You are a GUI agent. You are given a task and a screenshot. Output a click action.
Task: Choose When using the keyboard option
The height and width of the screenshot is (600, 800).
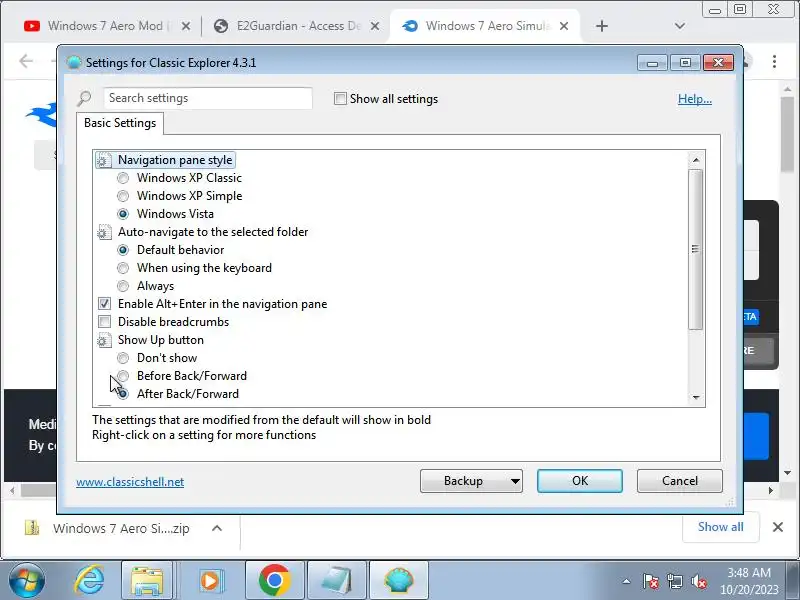123,268
